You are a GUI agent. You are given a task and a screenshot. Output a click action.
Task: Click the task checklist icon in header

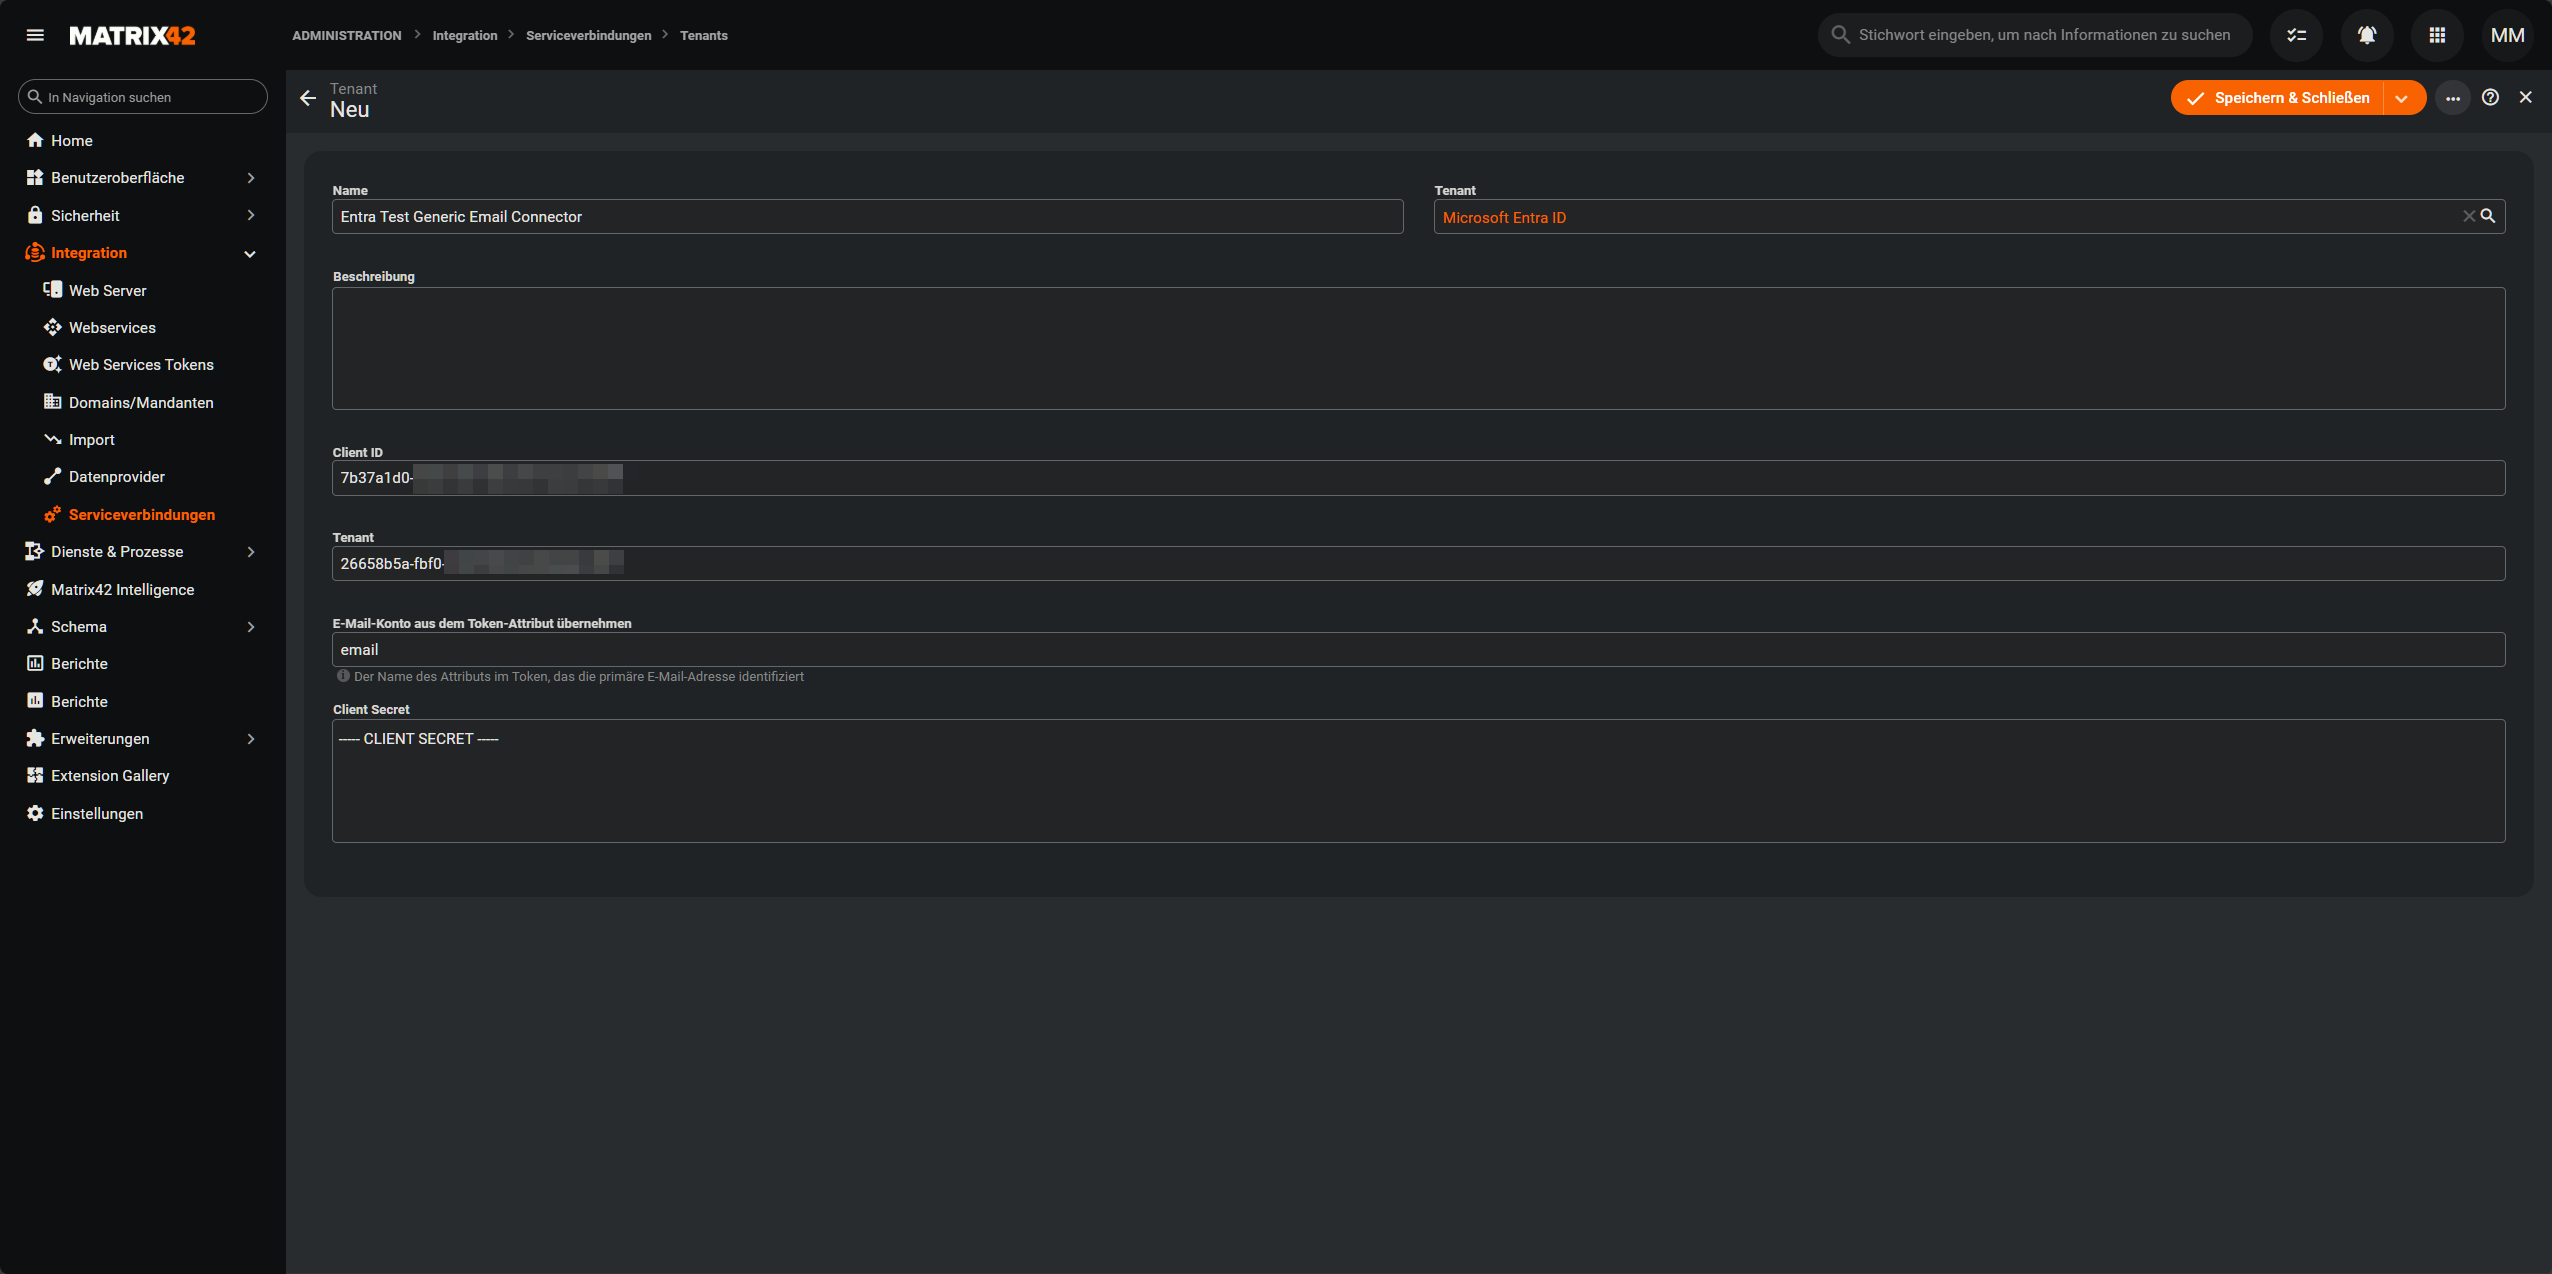coord(2296,35)
